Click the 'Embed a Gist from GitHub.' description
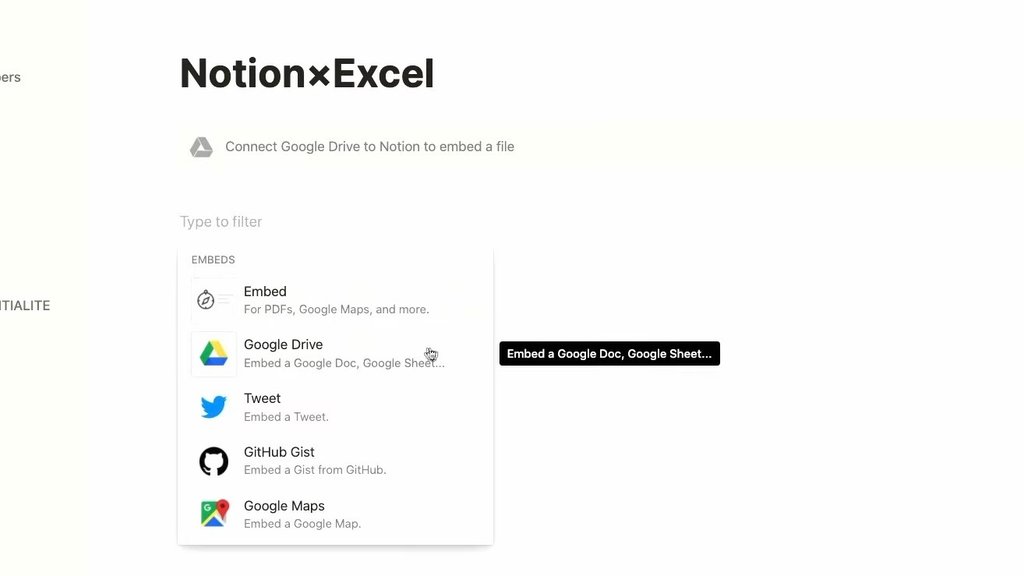Image resolution: width=1024 pixels, height=576 pixels. pyautogui.click(x=315, y=470)
